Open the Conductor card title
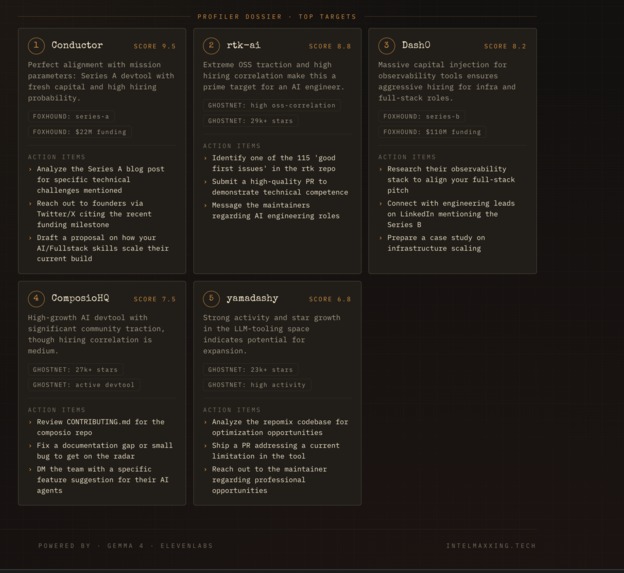 coord(77,45)
